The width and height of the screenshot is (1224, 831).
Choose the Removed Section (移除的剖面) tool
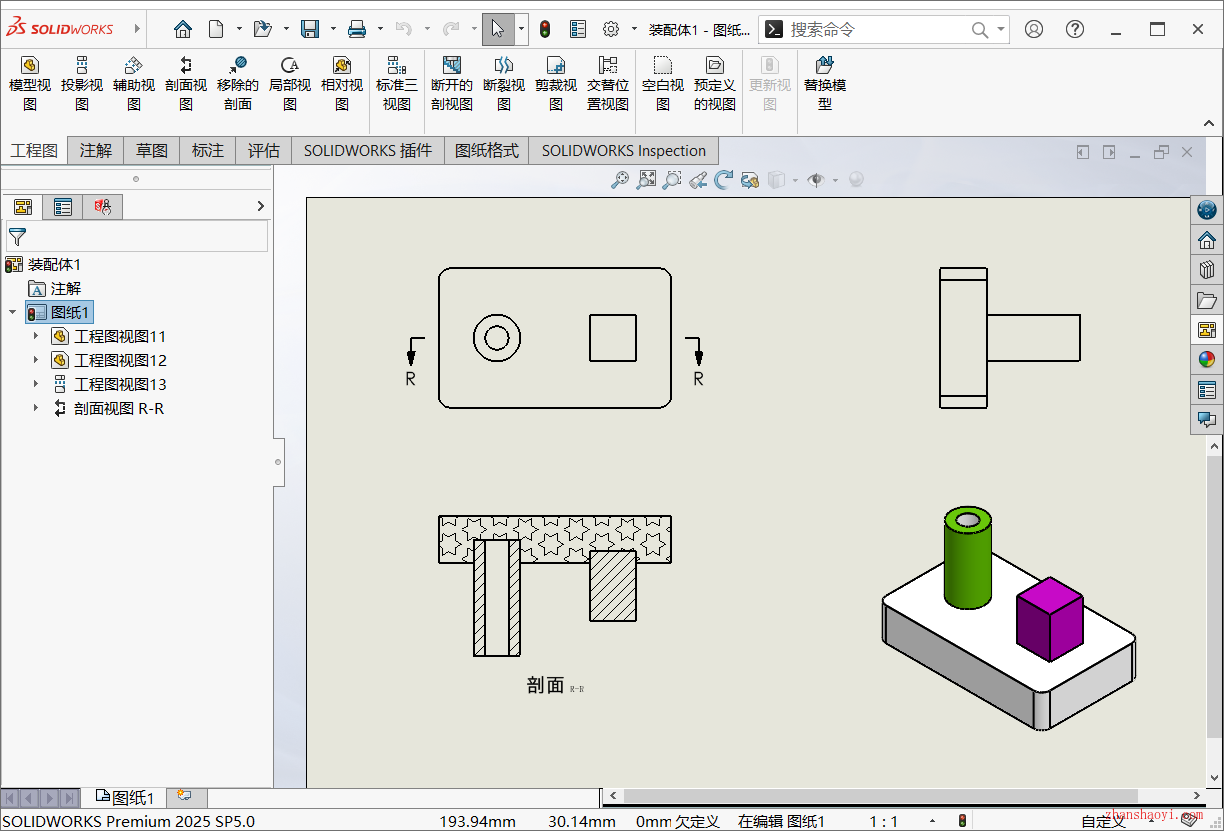click(238, 84)
